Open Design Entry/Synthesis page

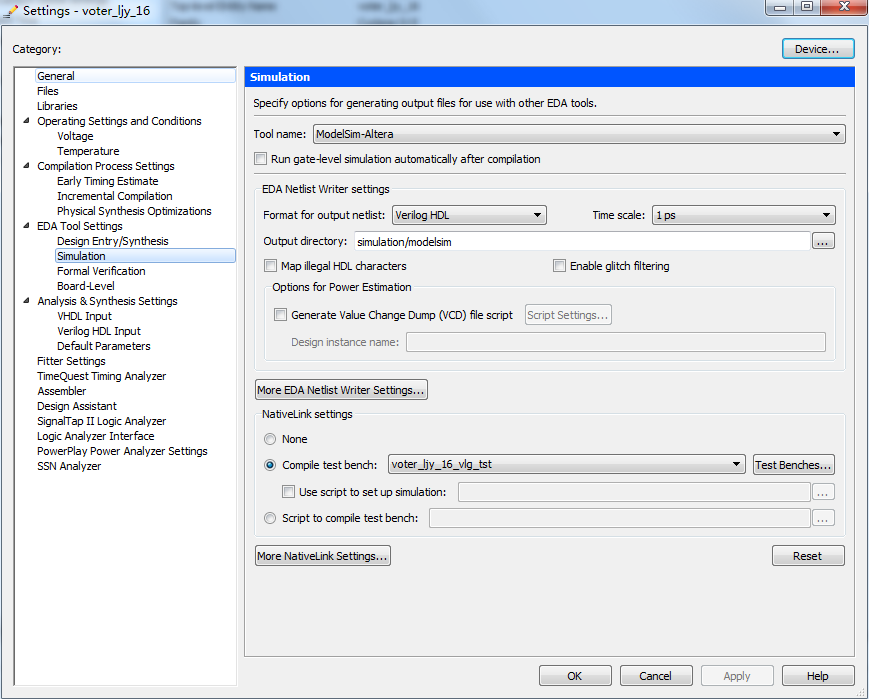click(113, 241)
